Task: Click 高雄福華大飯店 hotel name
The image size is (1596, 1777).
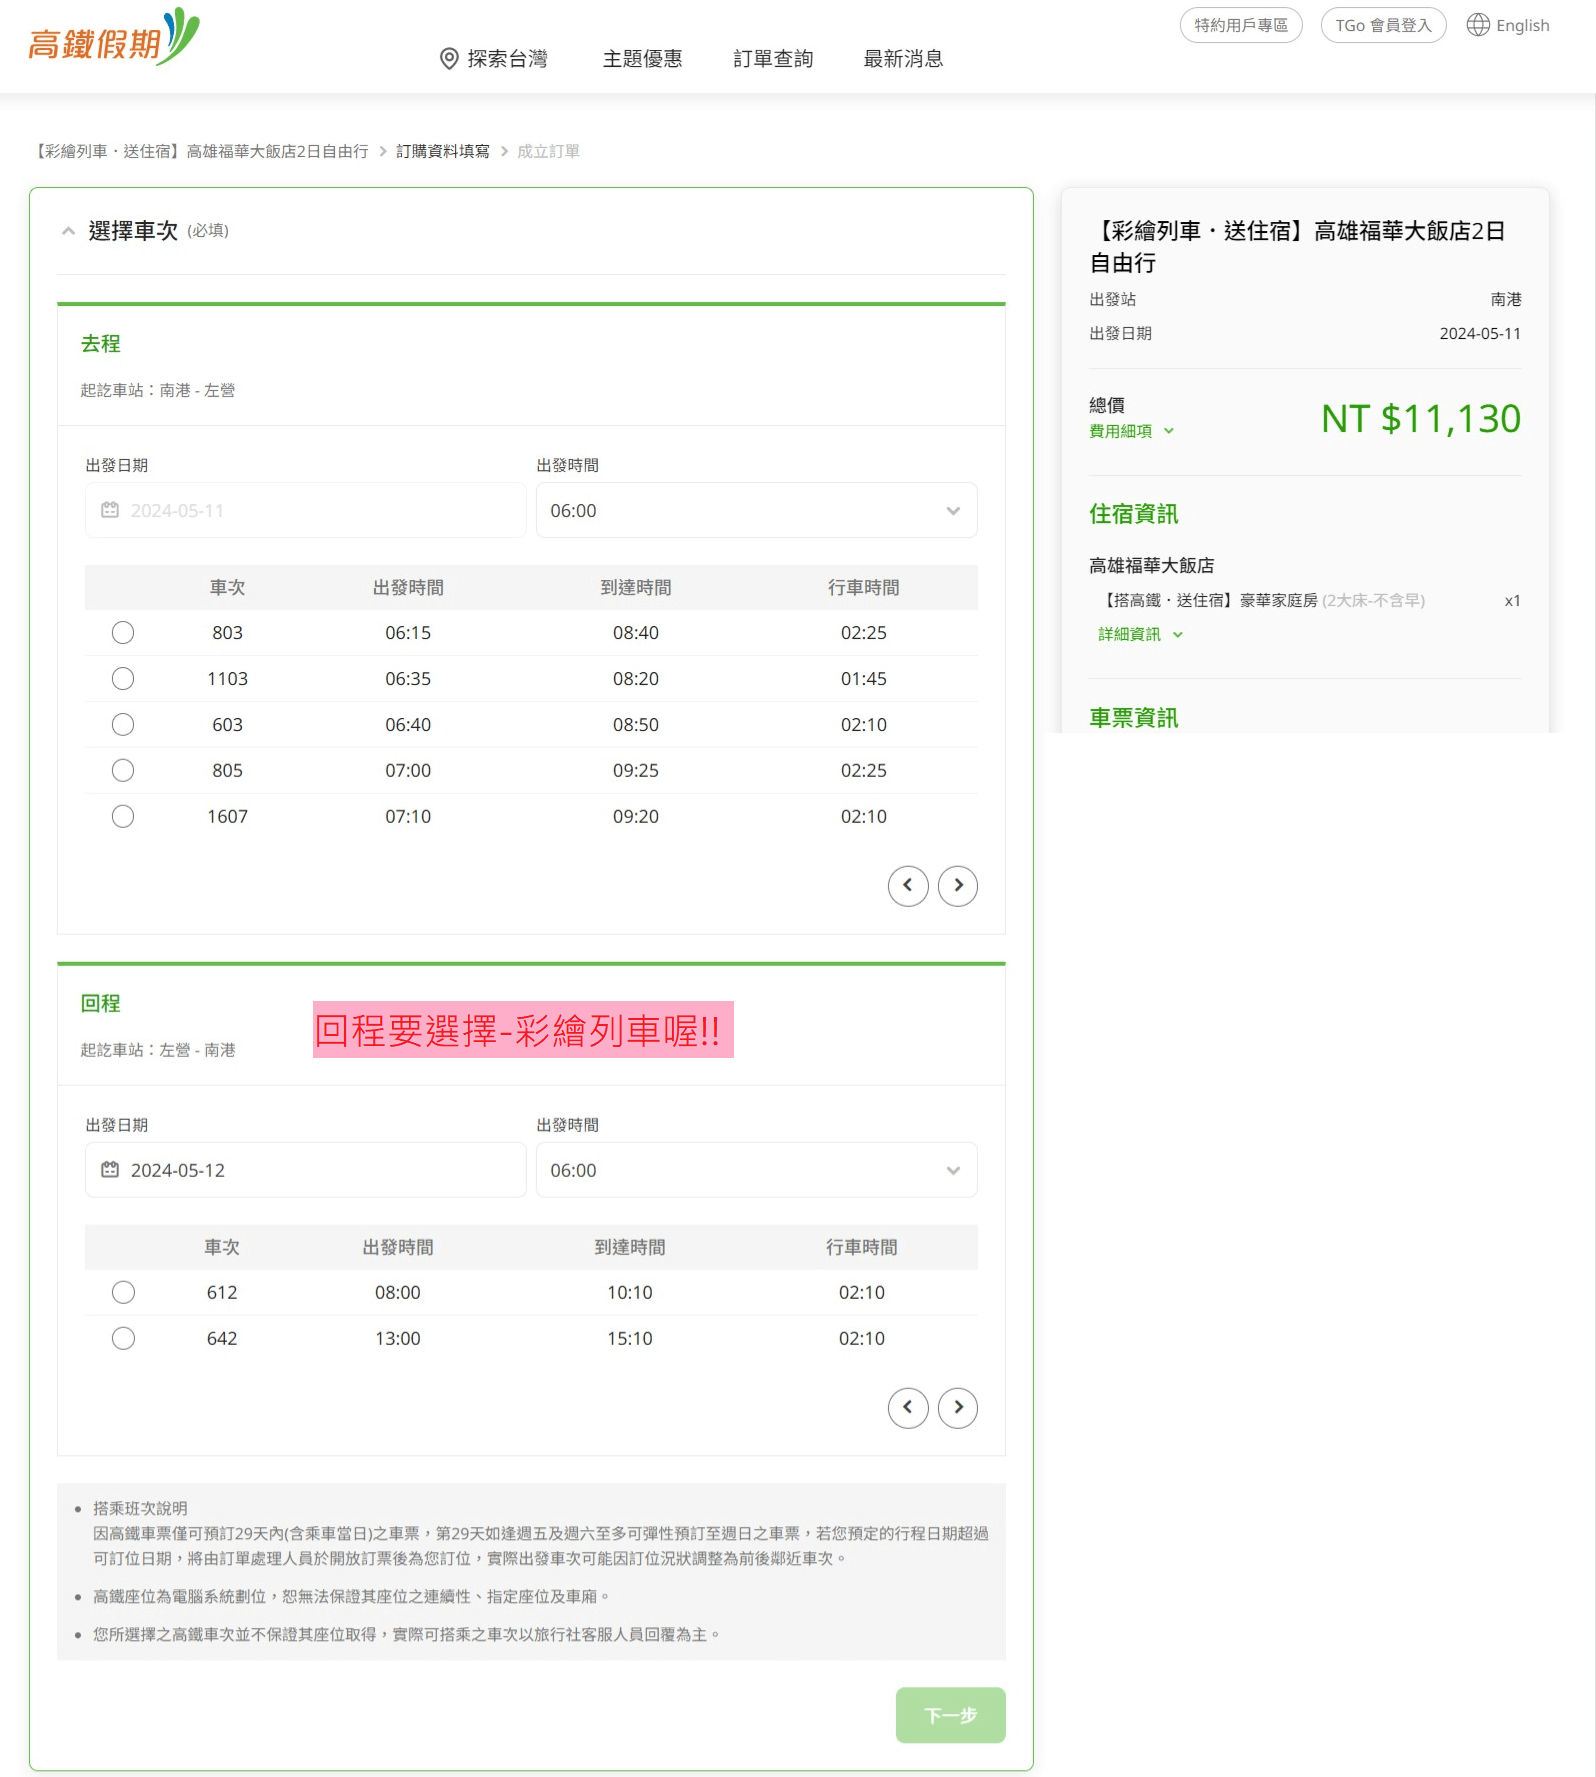Action: 1151,565
